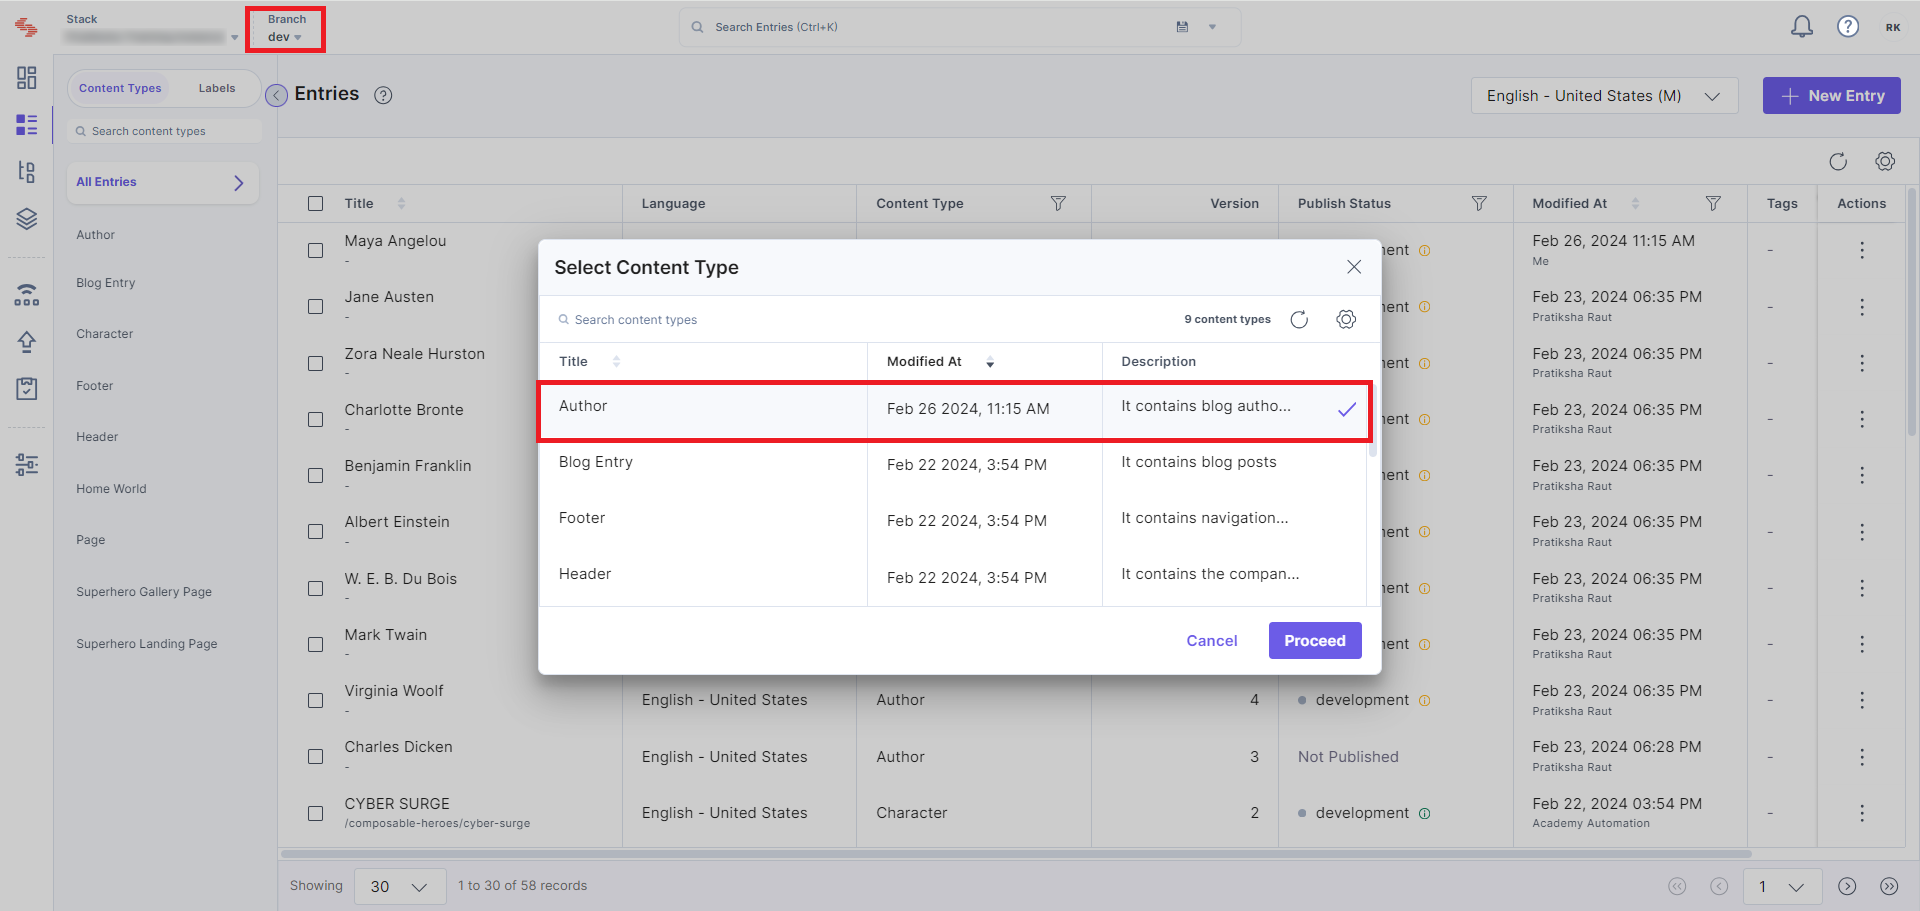1920x911 pixels.
Task: Click the sidebar Search content types field
Action: (x=164, y=131)
